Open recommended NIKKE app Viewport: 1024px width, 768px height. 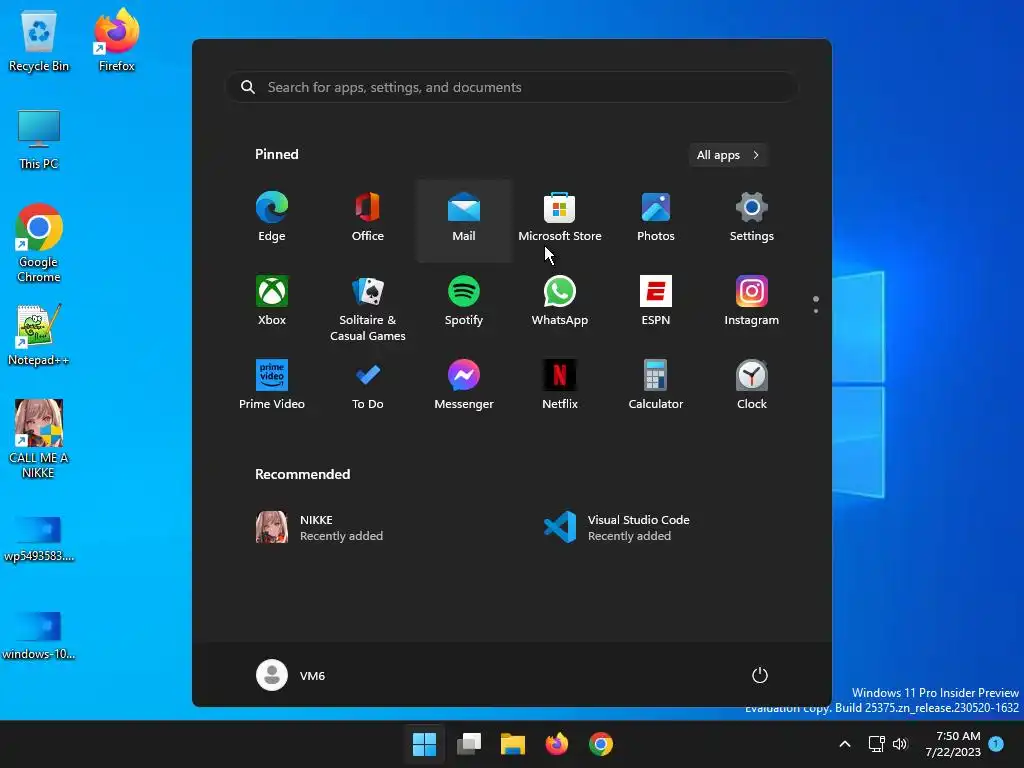pyautogui.click(x=320, y=528)
